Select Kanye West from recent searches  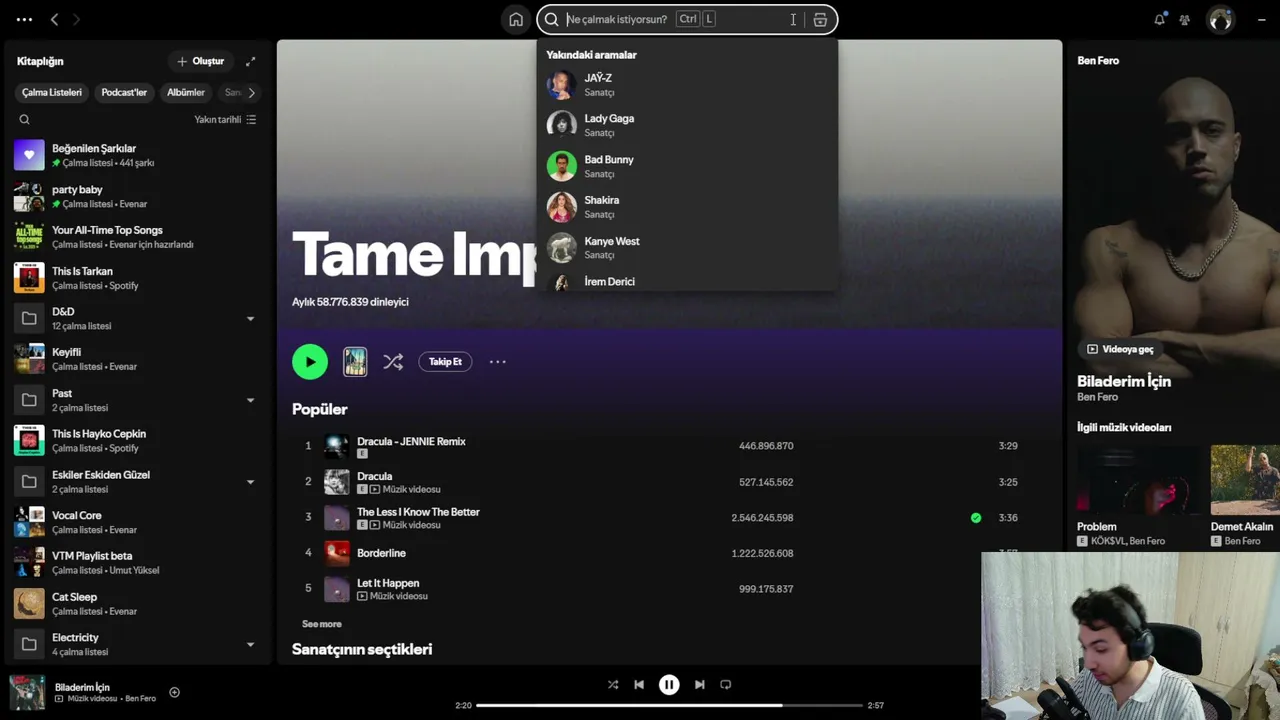(687, 248)
